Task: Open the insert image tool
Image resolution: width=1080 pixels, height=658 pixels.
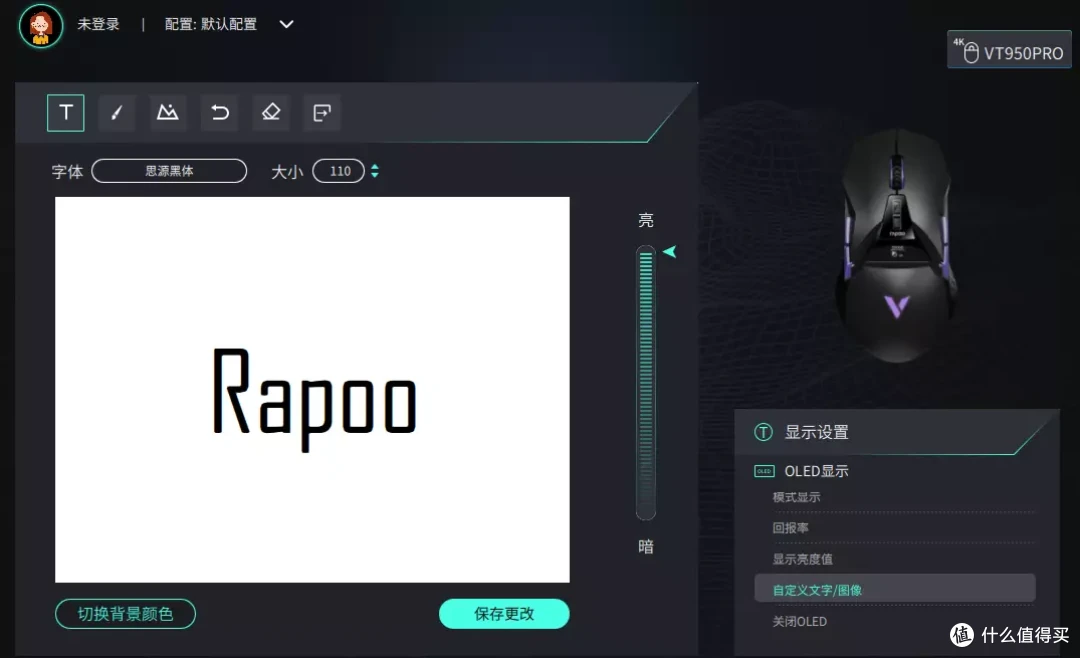Action: pyautogui.click(x=167, y=112)
